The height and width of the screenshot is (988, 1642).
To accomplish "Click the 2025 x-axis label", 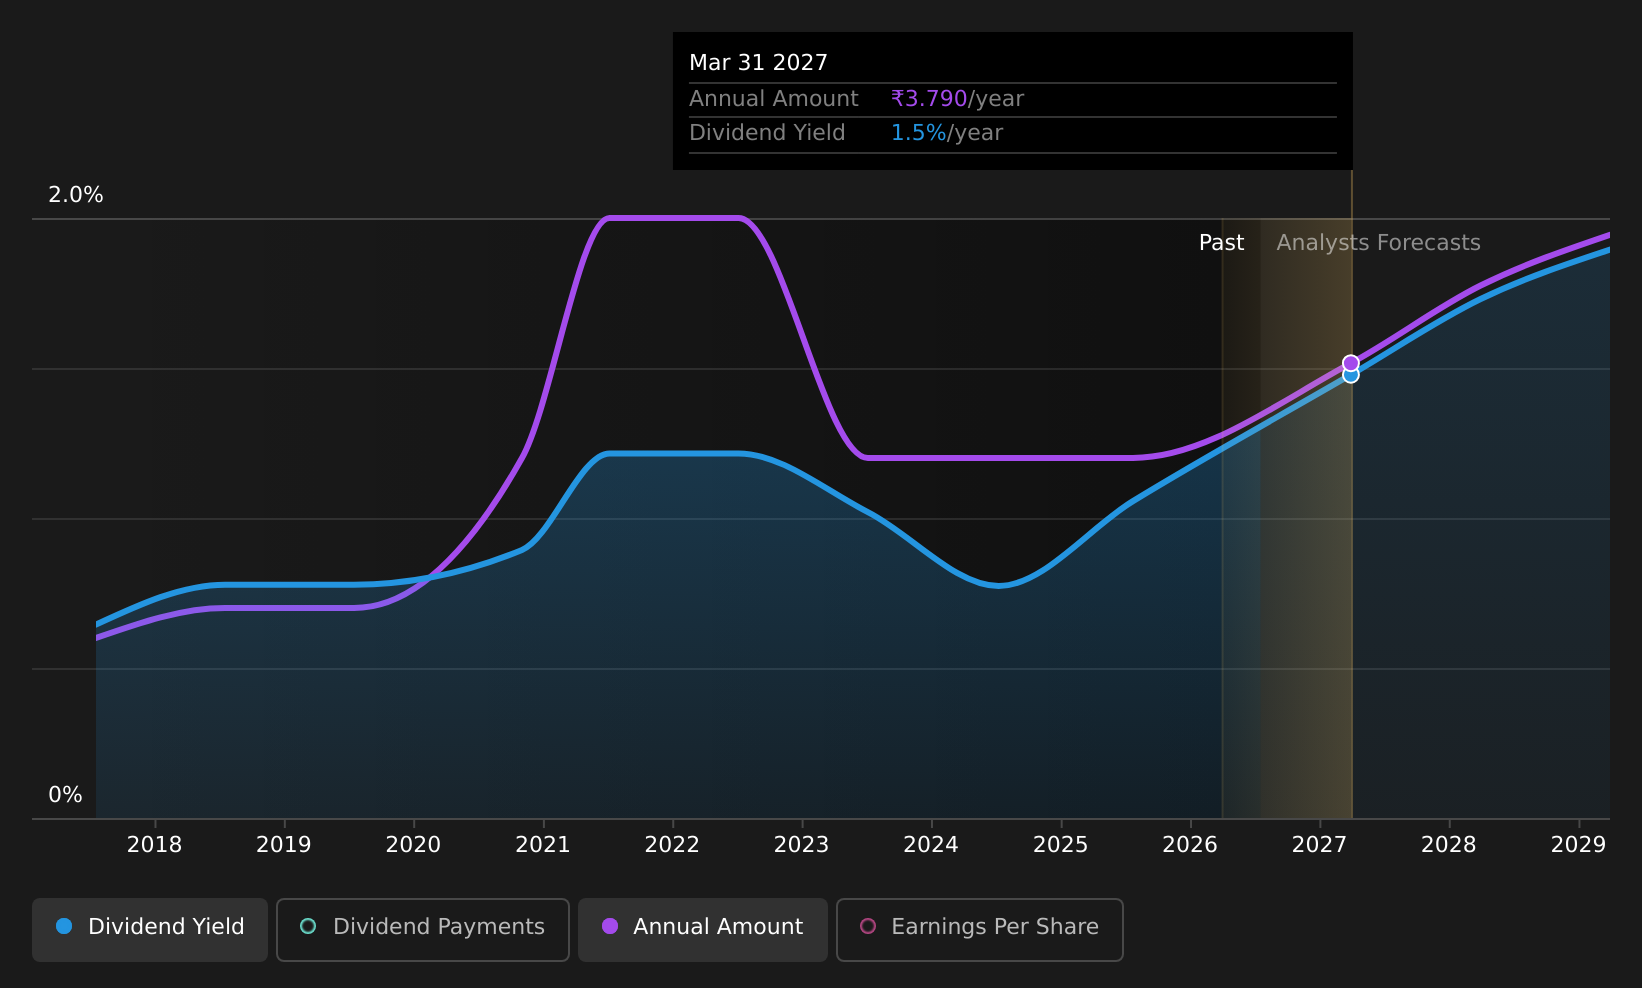I will 1061,845.
